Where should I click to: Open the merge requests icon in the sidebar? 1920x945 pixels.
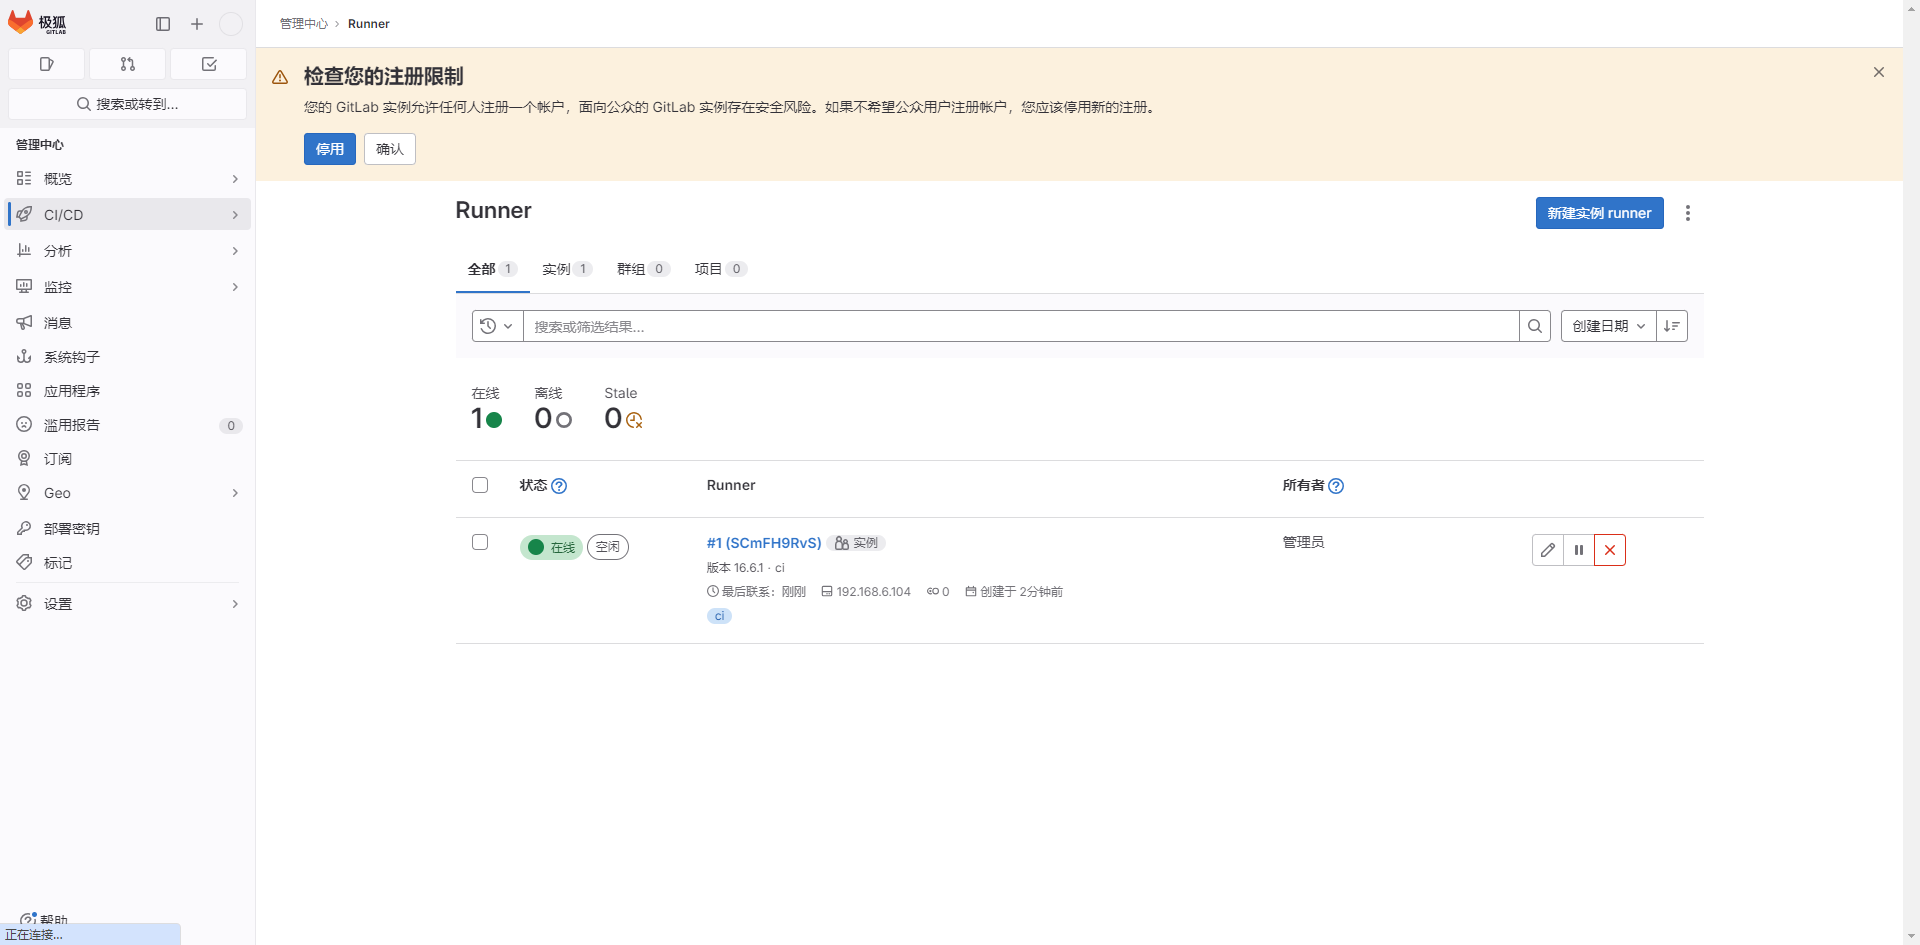[128, 64]
